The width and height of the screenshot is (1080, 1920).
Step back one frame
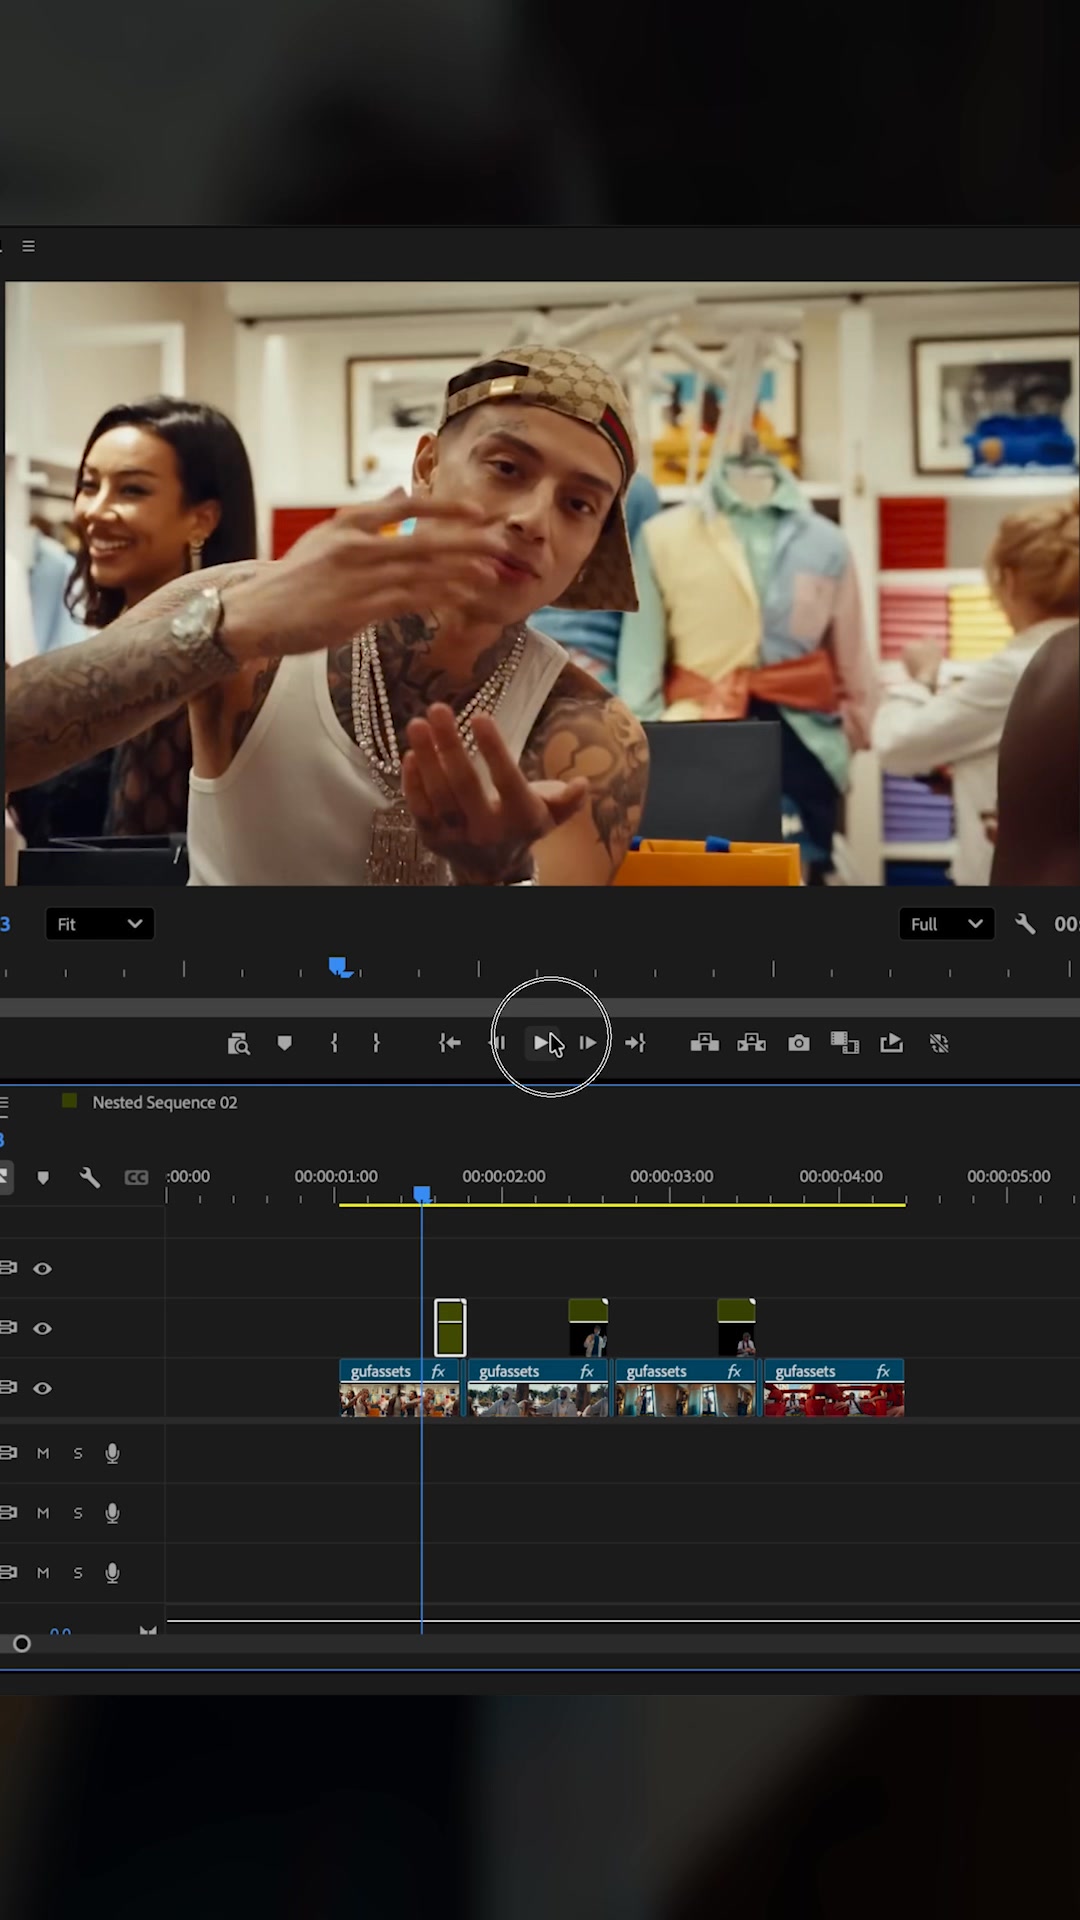tap(499, 1043)
